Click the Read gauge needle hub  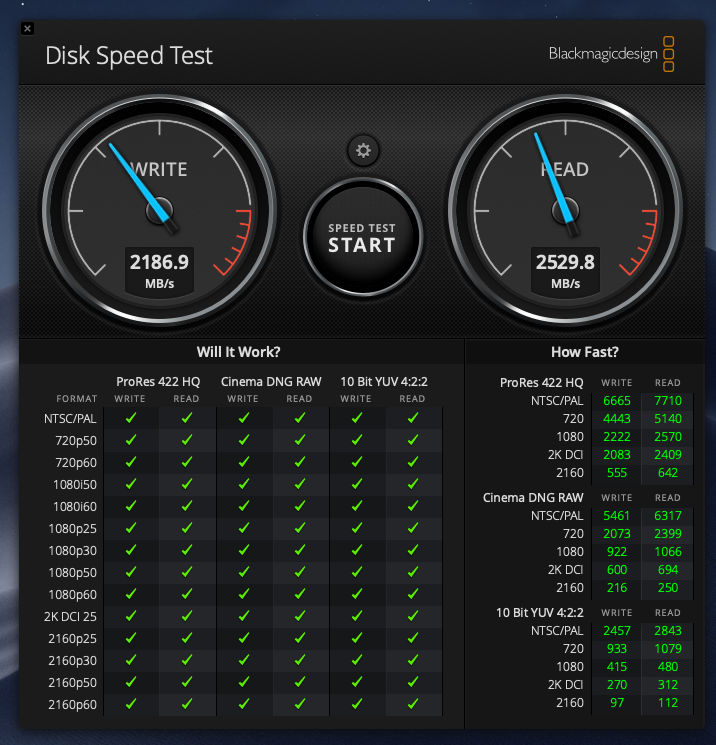pos(566,210)
